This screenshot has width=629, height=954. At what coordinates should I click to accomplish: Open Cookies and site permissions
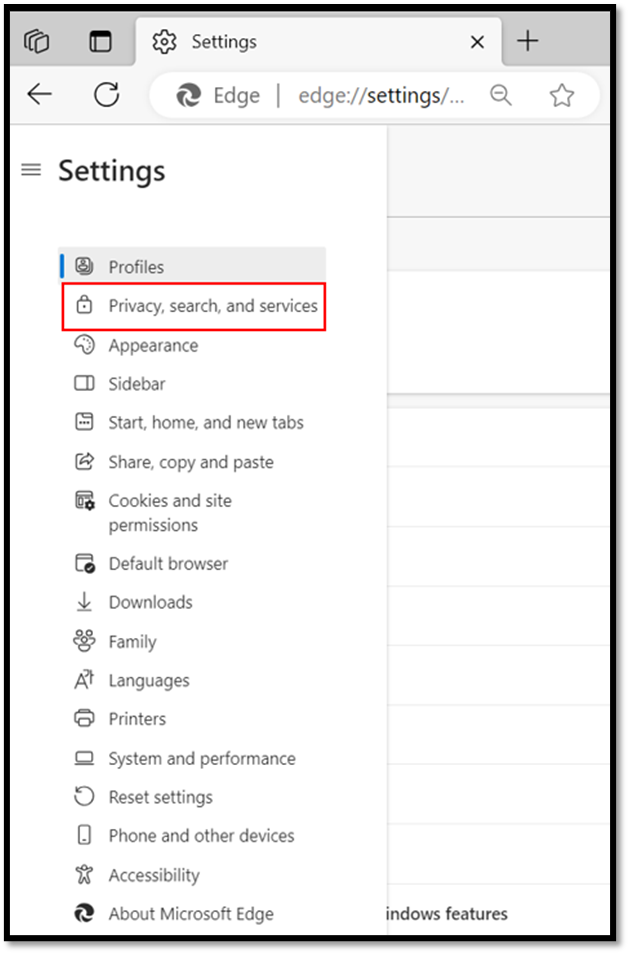[x=169, y=512]
